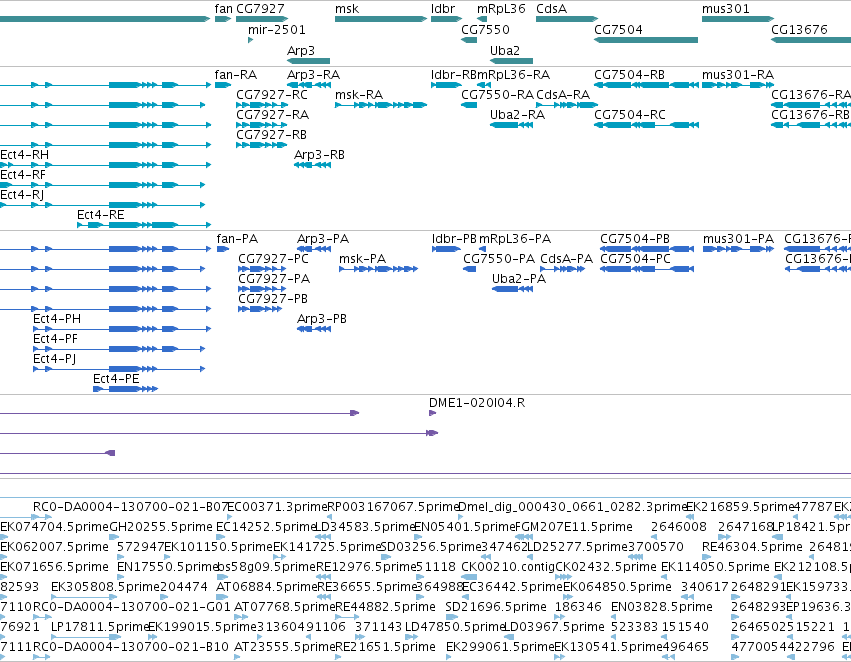Open the mus301-PA protein label
This screenshot has height=662, width=851.
[x=738, y=239]
